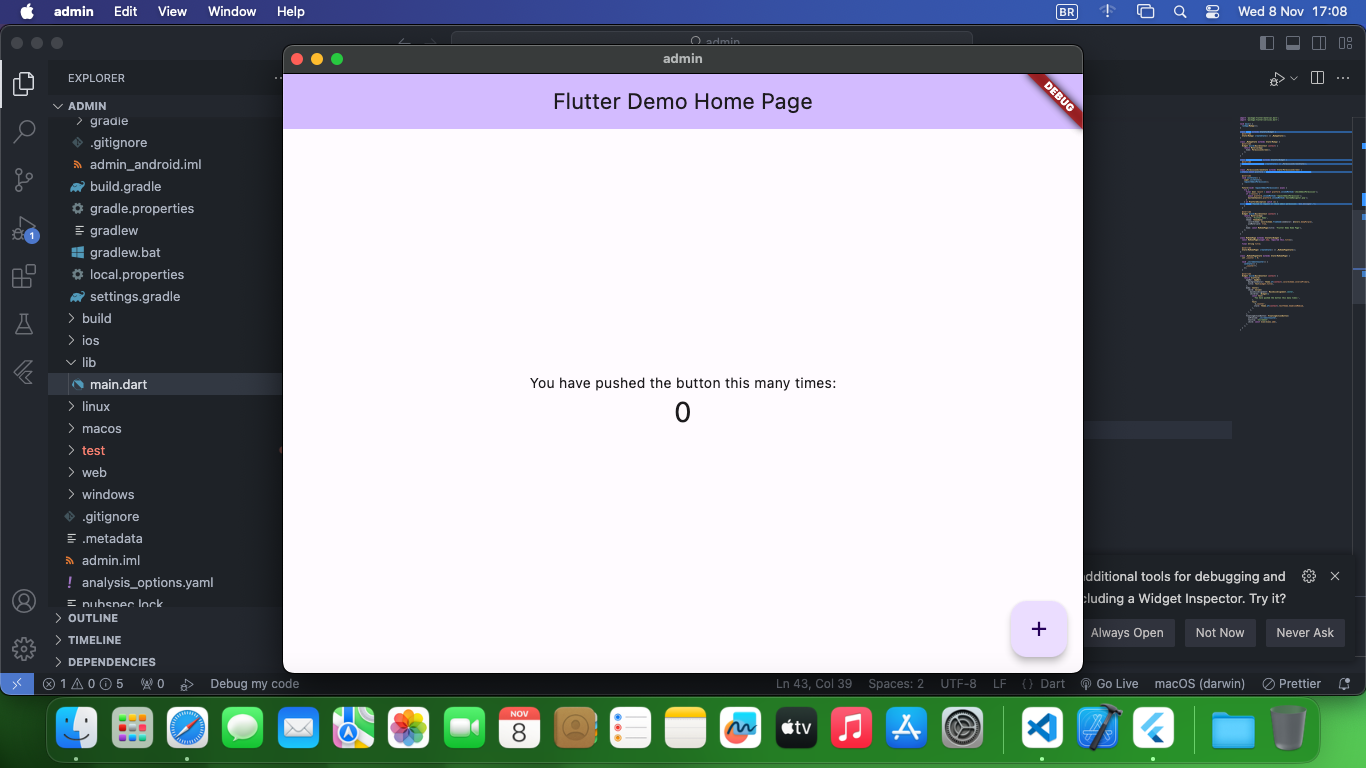Open the Testing flask view
Viewport: 1366px width, 768px height.
24,324
